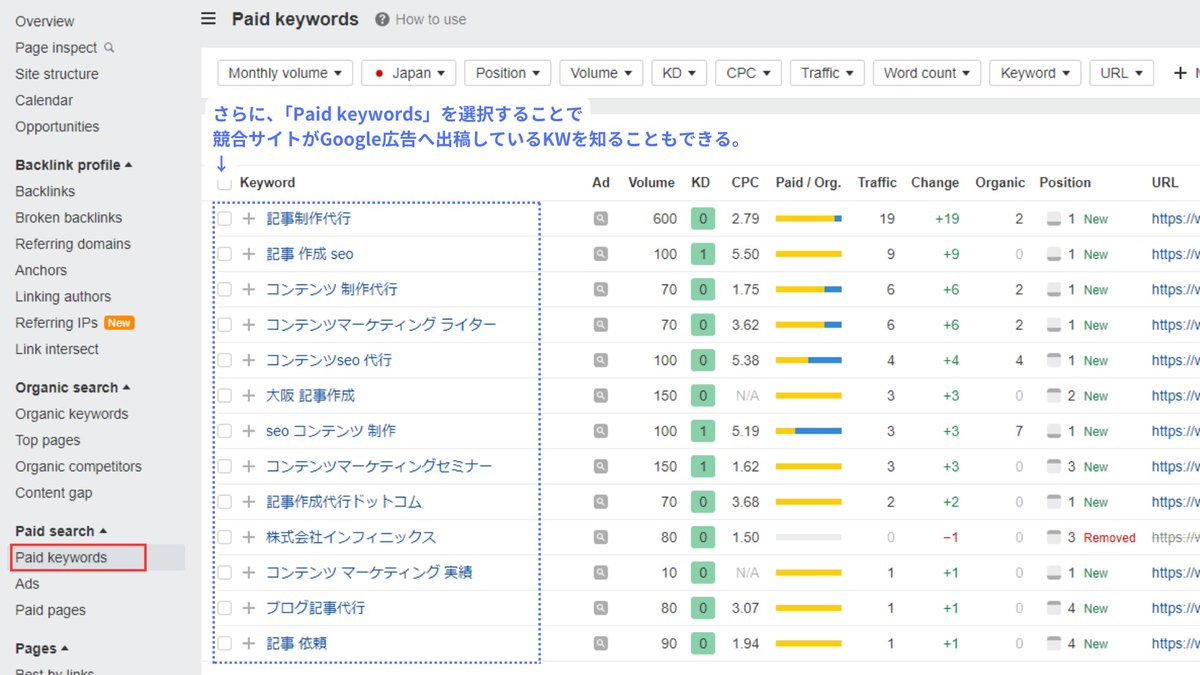
Task: Open the Japan country dropdown
Action: tap(409, 73)
